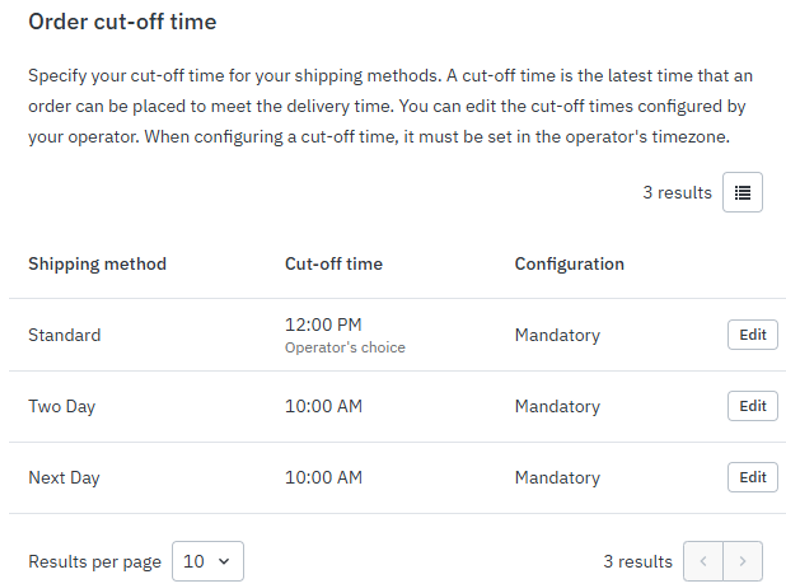Click the bottom 3 results count
794x588 pixels.
(x=638, y=561)
